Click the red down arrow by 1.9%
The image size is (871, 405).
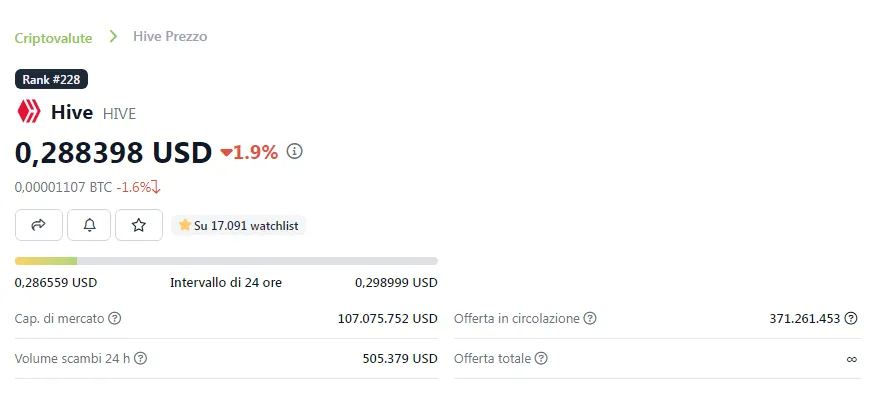(226, 153)
